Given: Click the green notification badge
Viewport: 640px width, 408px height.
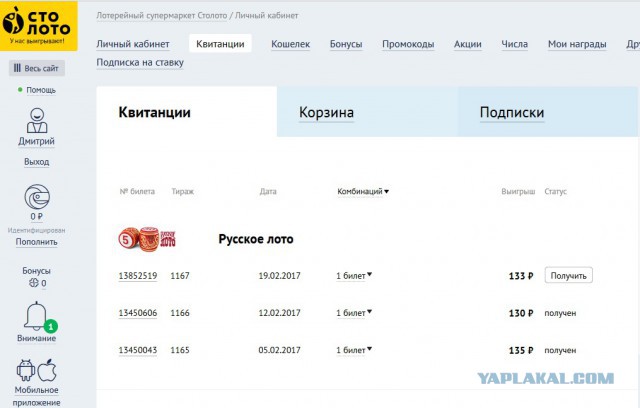Looking at the screenshot, I should tap(51, 326).
